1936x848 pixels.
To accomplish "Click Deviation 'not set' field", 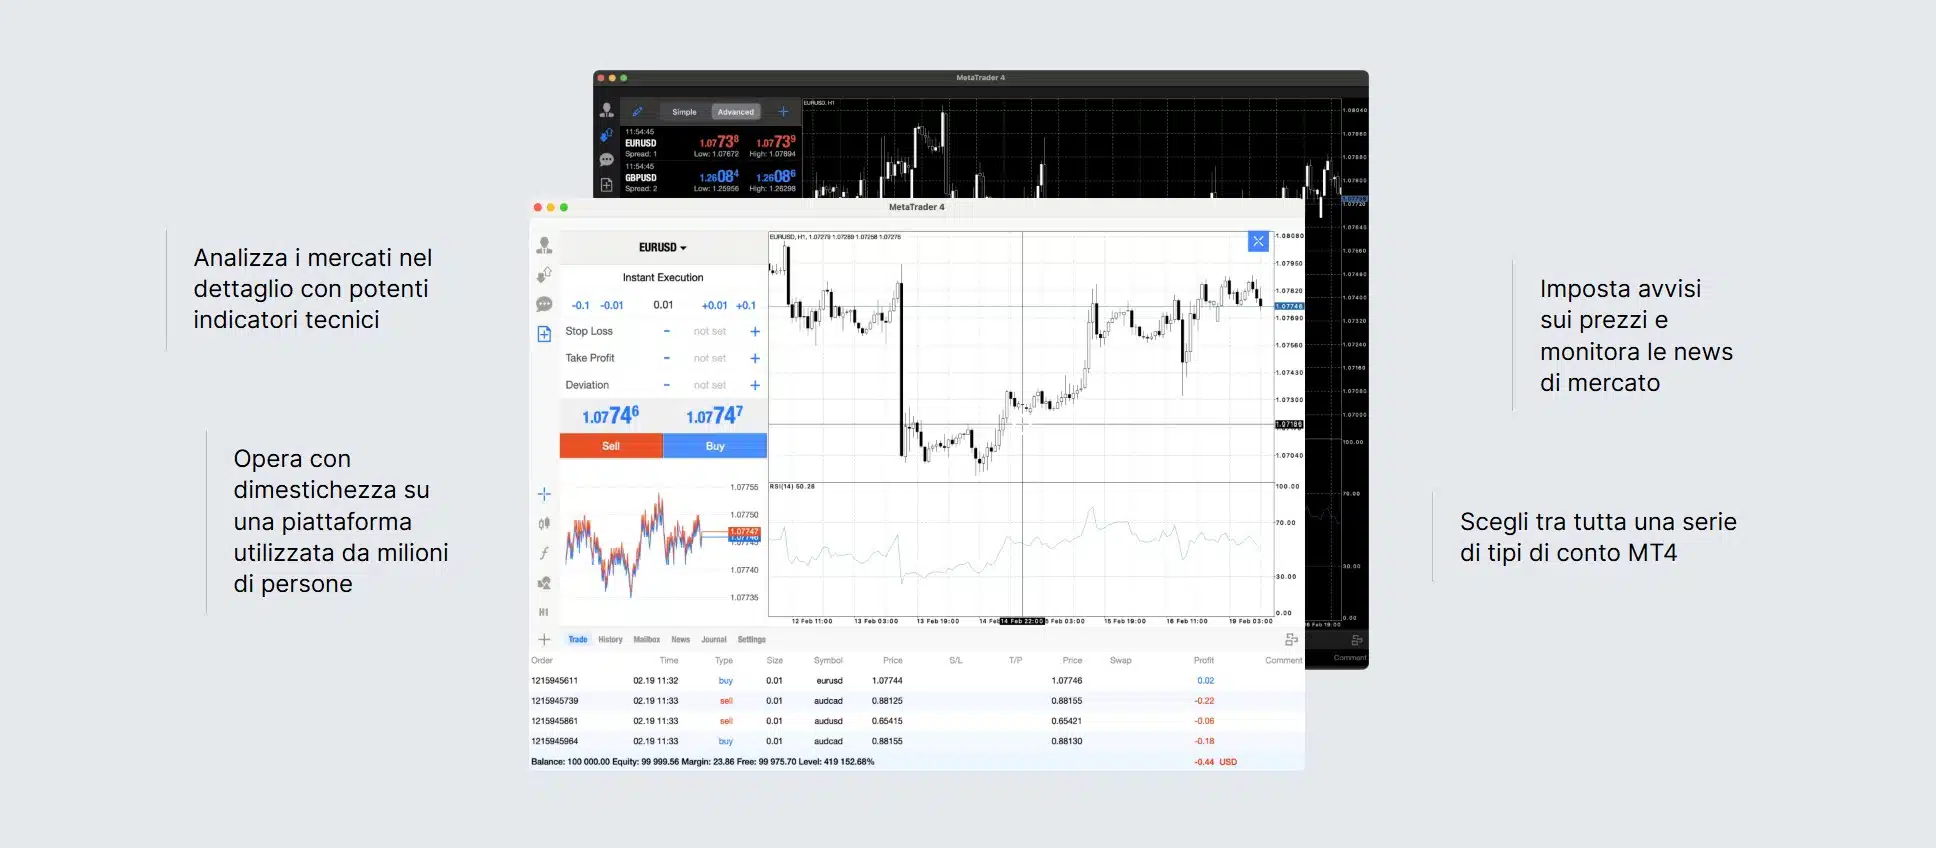I will click(x=710, y=385).
